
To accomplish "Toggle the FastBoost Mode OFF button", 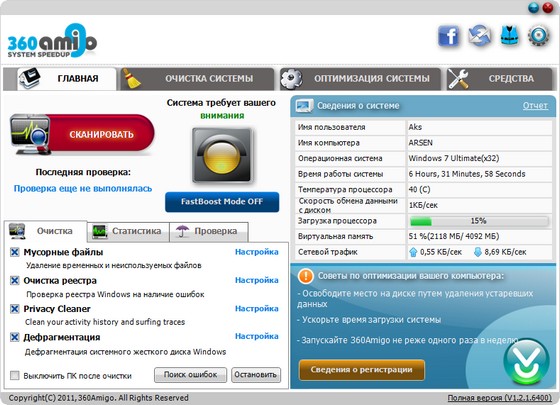I will tap(222, 202).
